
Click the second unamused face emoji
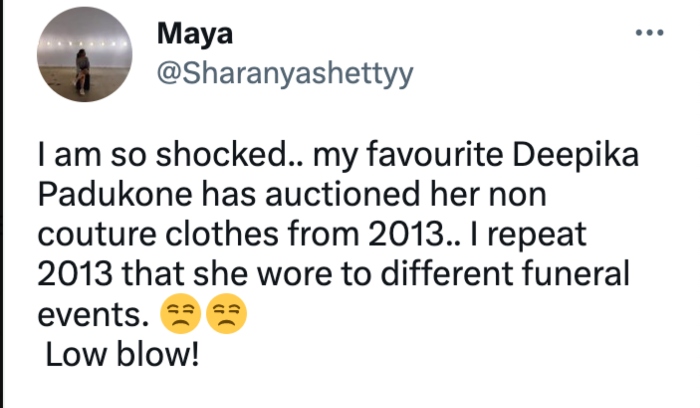click(225, 317)
